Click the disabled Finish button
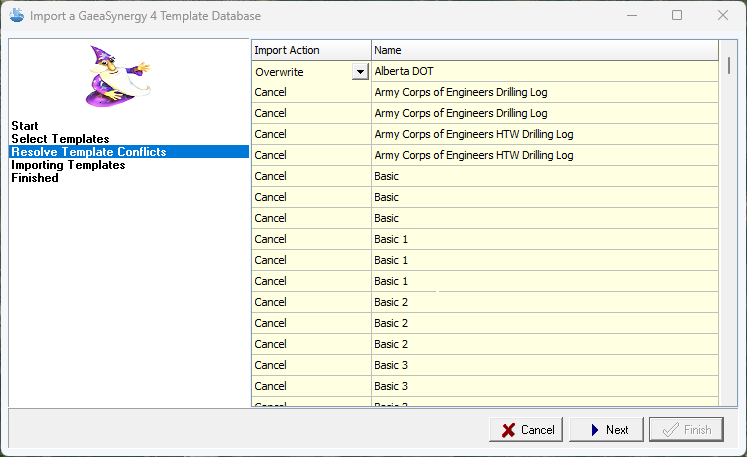747x457 pixels. pyautogui.click(x=686, y=430)
